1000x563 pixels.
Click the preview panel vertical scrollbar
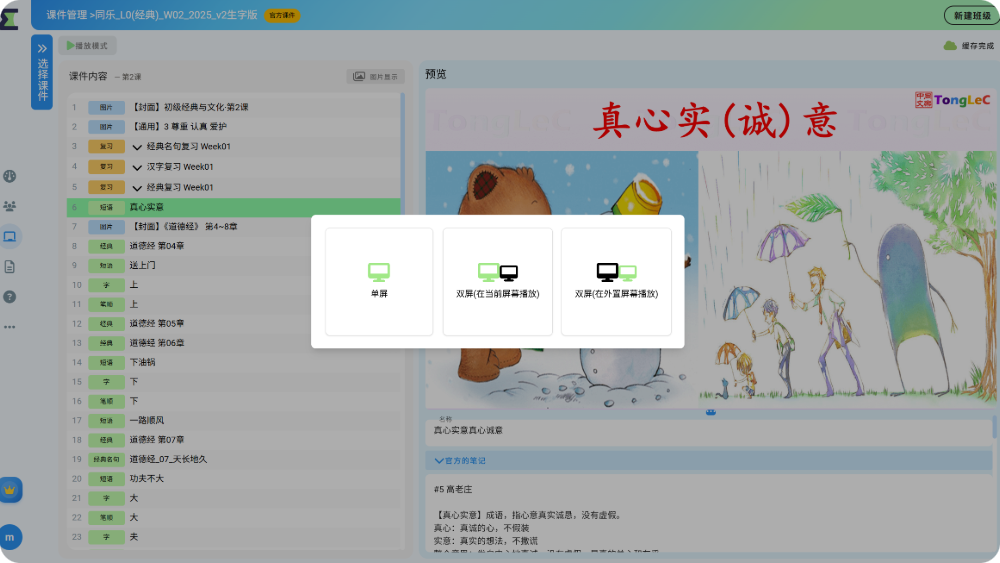[994, 427]
